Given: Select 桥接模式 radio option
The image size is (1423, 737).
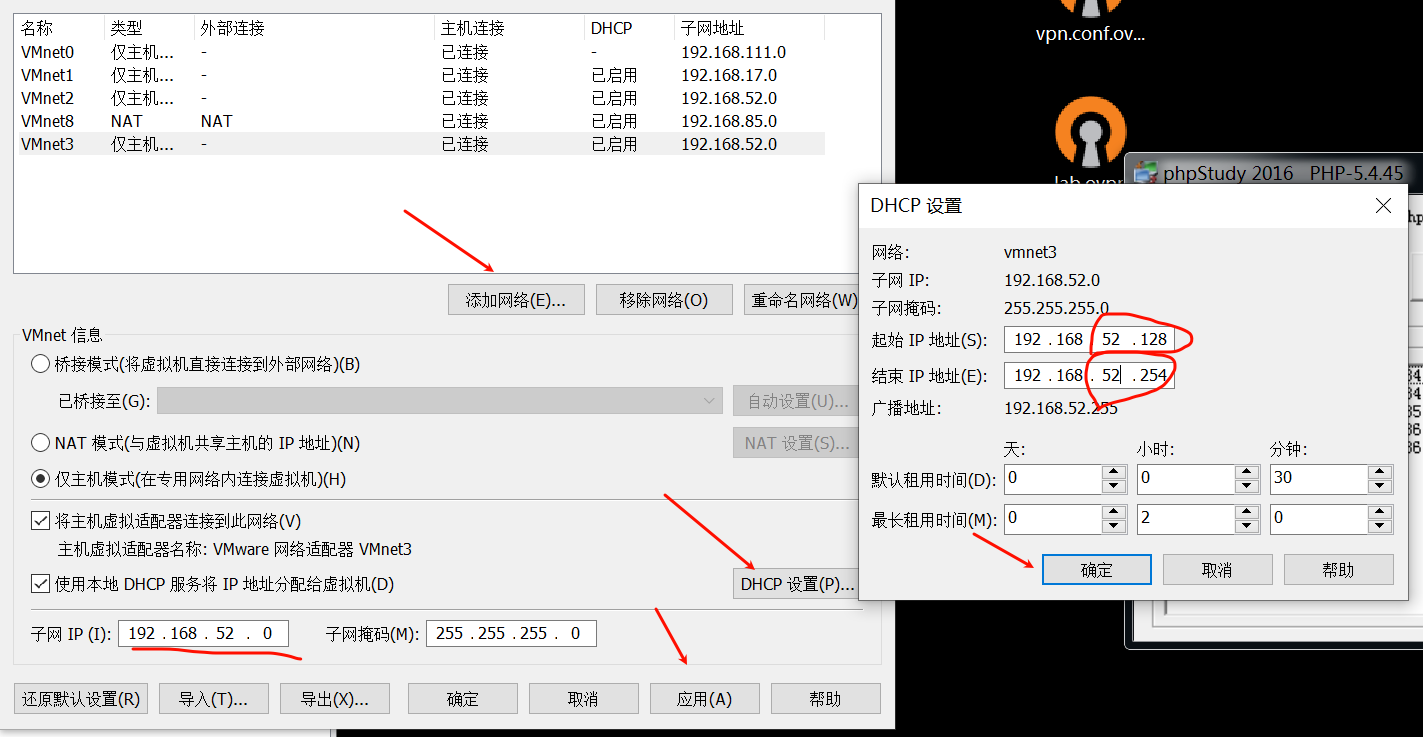Looking at the screenshot, I should pyautogui.click(x=41, y=364).
